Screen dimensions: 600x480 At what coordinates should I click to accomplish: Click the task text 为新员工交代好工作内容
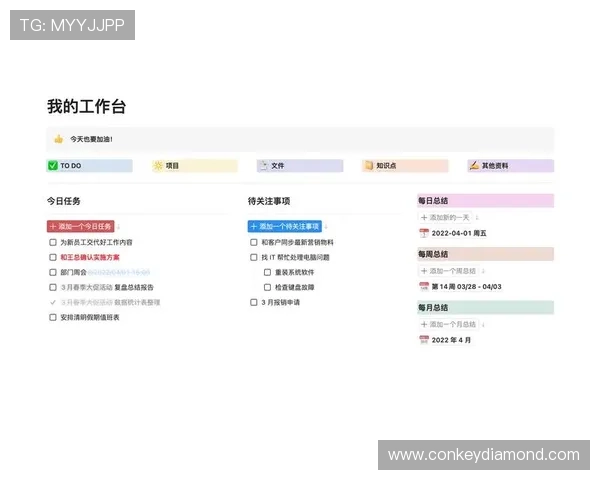(x=96, y=242)
